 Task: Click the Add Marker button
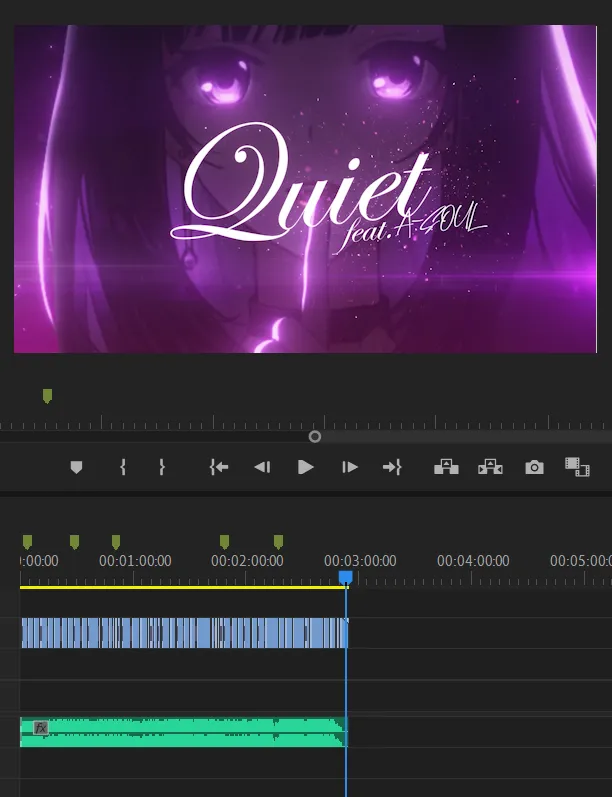pos(76,467)
